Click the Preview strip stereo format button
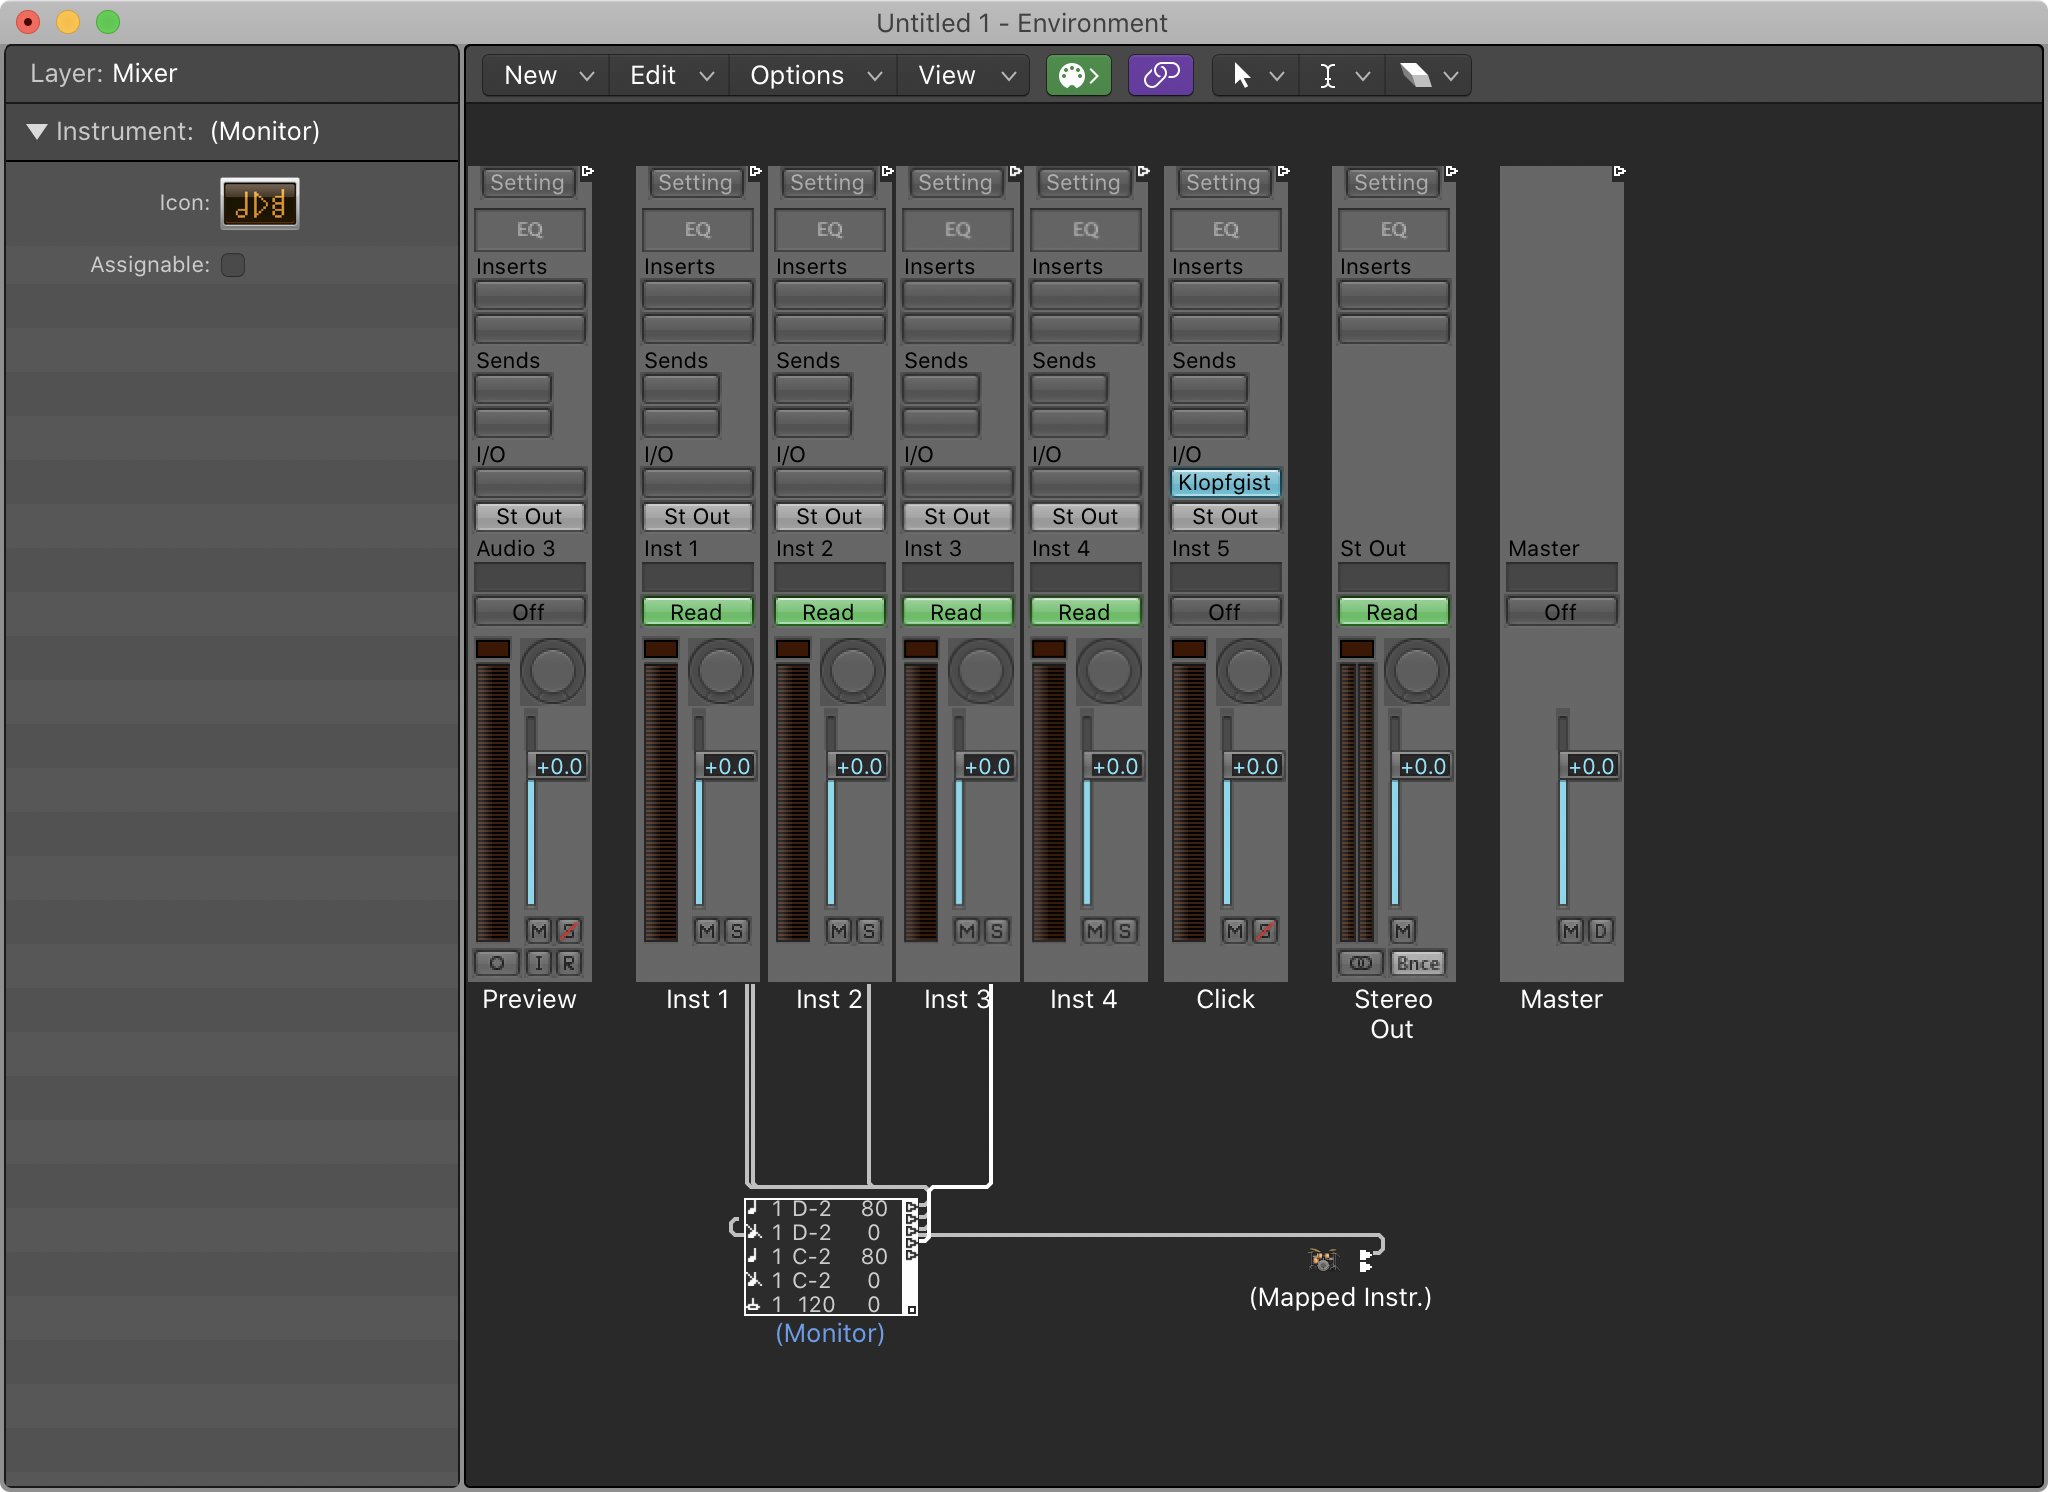This screenshot has width=2048, height=1492. (x=496, y=963)
